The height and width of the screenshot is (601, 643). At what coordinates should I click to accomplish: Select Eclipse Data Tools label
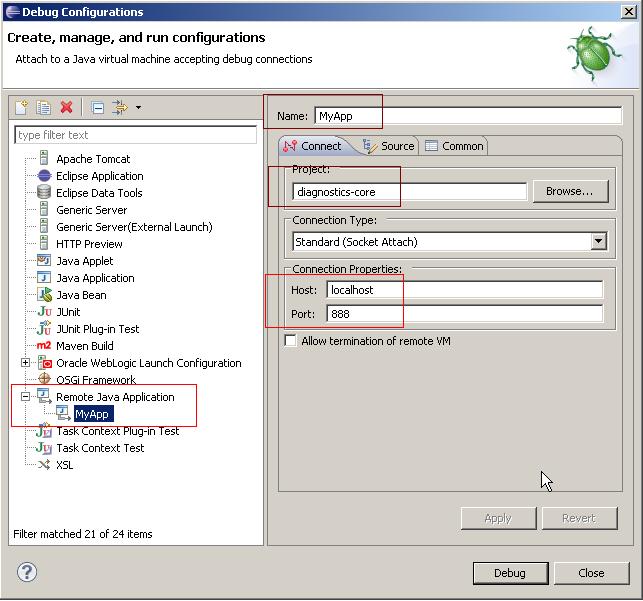point(99,193)
